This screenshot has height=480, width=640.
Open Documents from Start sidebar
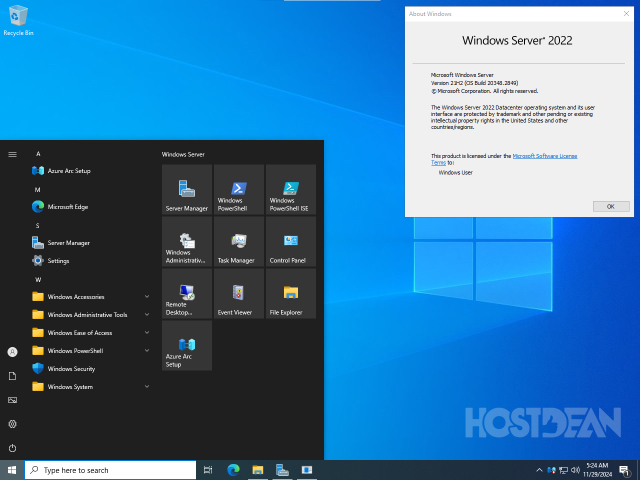click(x=12, y=376)
